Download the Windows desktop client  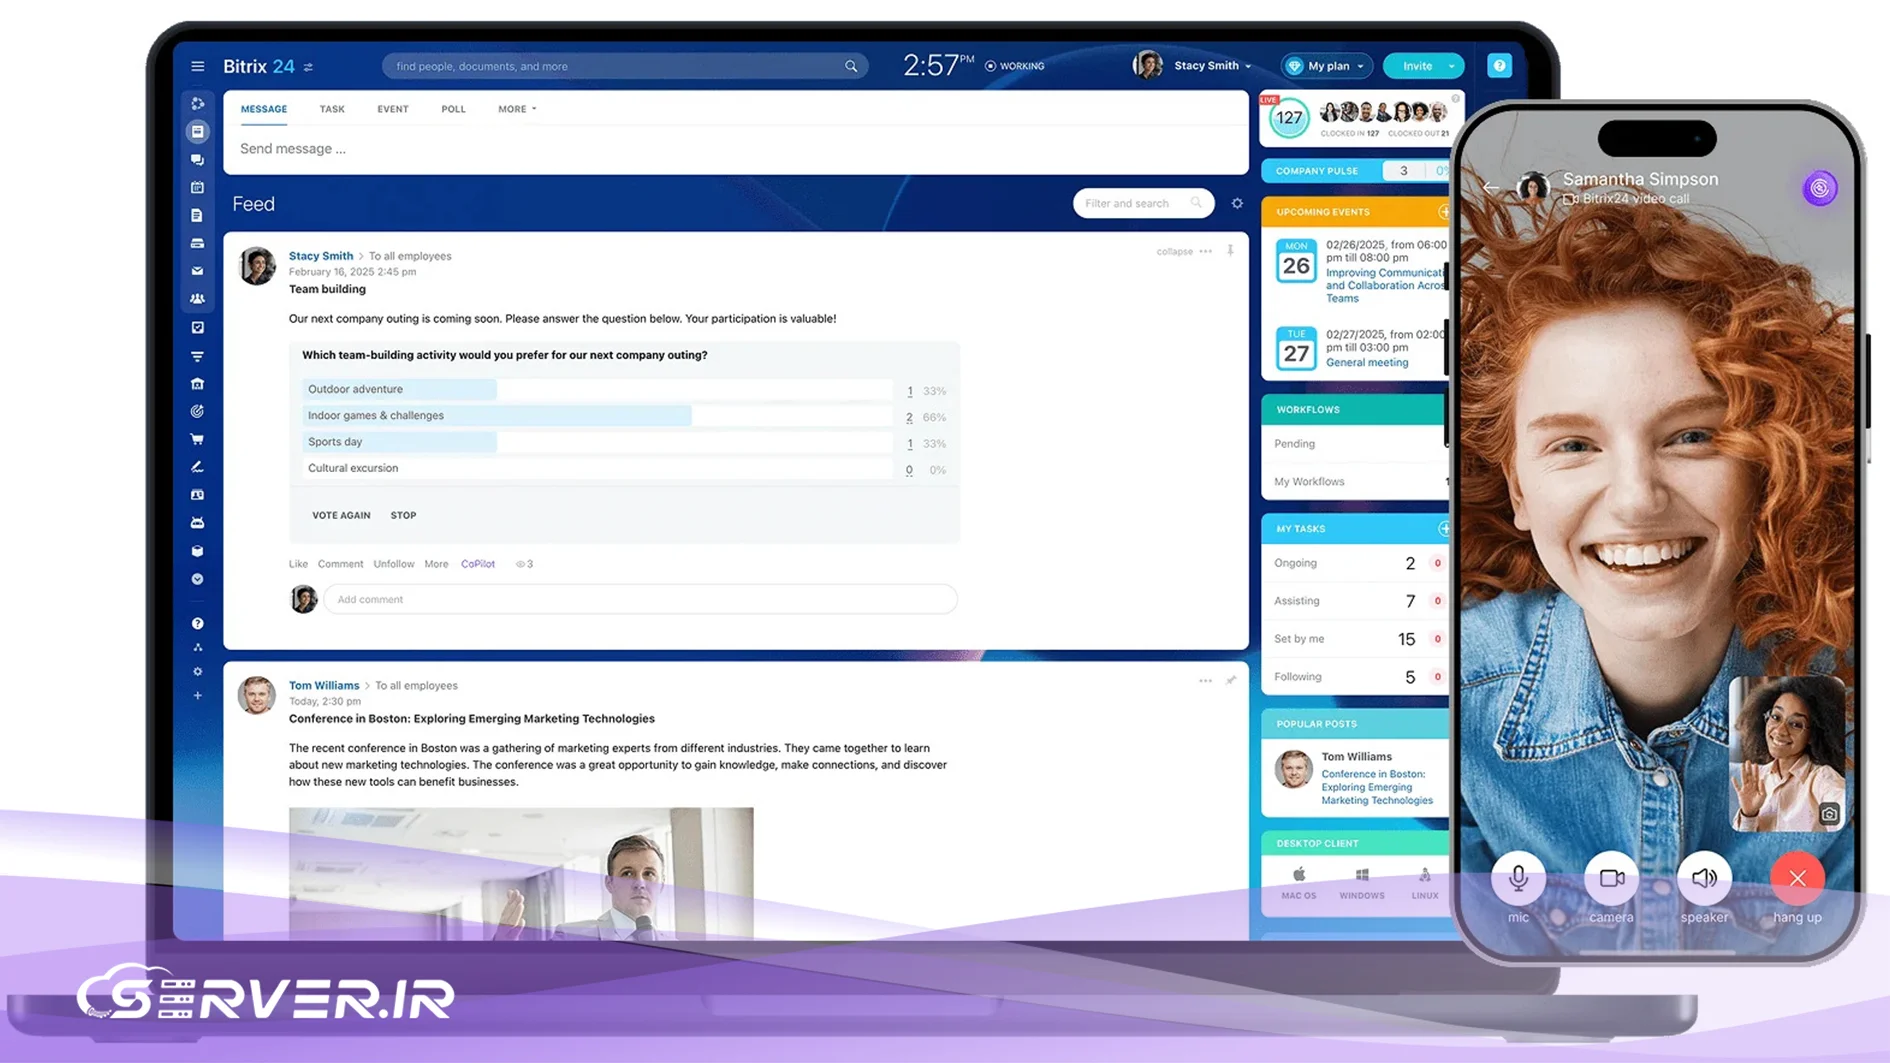coord(1361,883)
